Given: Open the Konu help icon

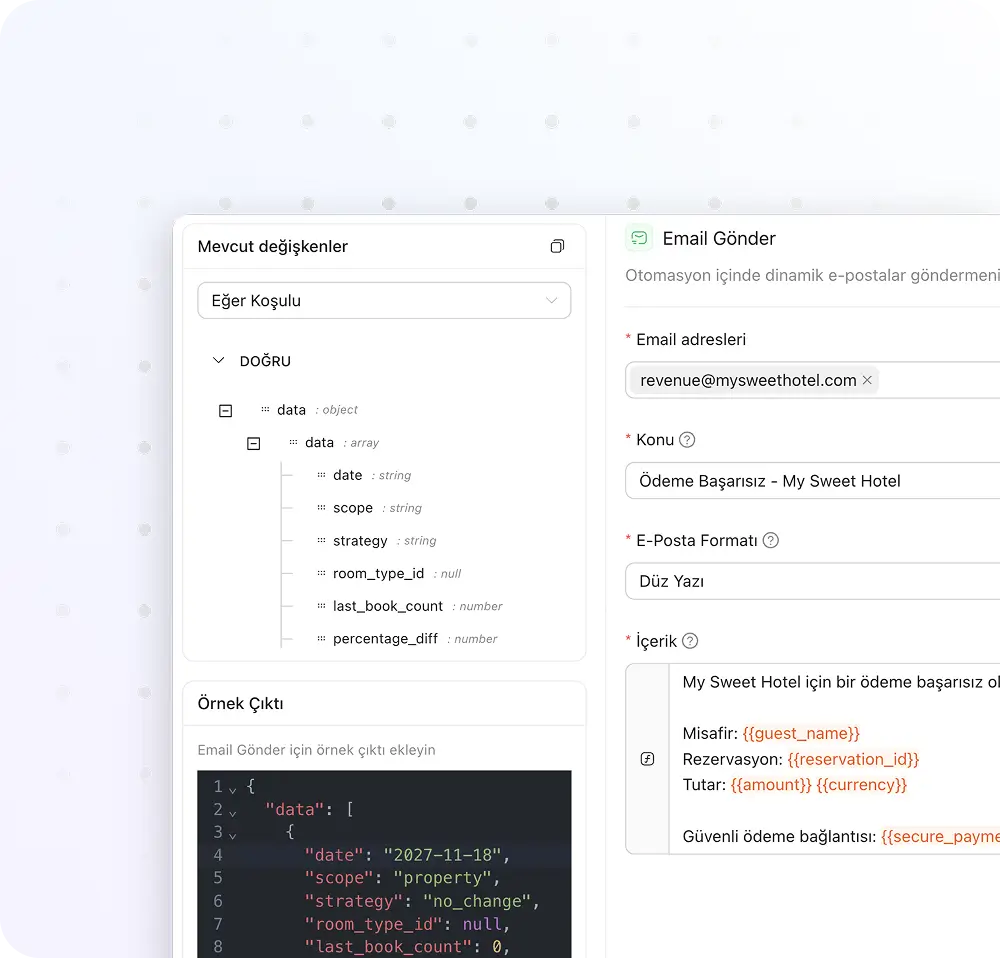Looking at the screenshot, I should 687,440.
